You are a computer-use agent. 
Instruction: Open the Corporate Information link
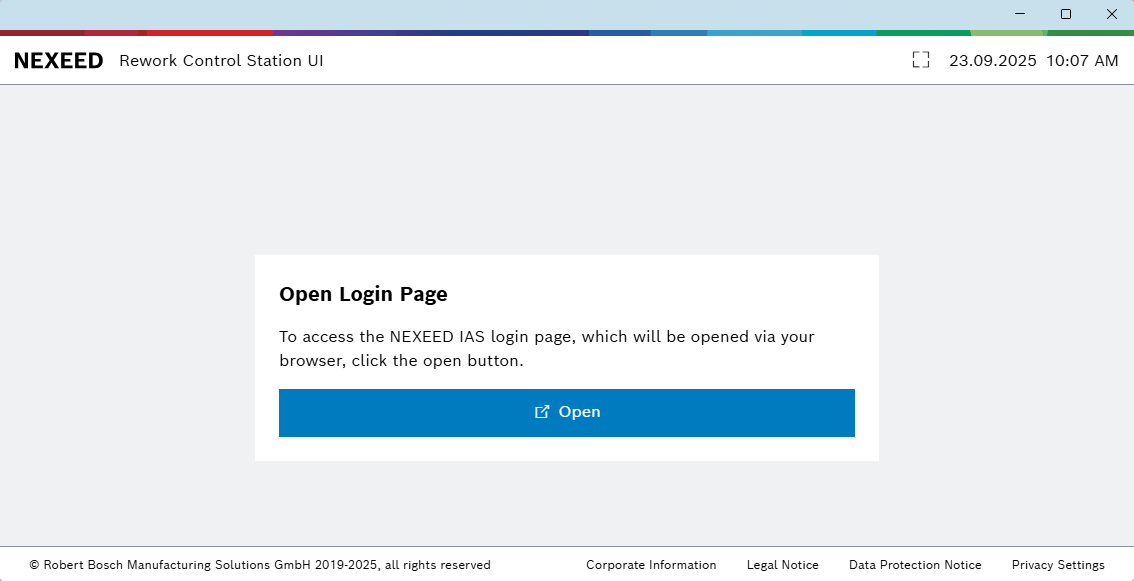tap(651, 565)
